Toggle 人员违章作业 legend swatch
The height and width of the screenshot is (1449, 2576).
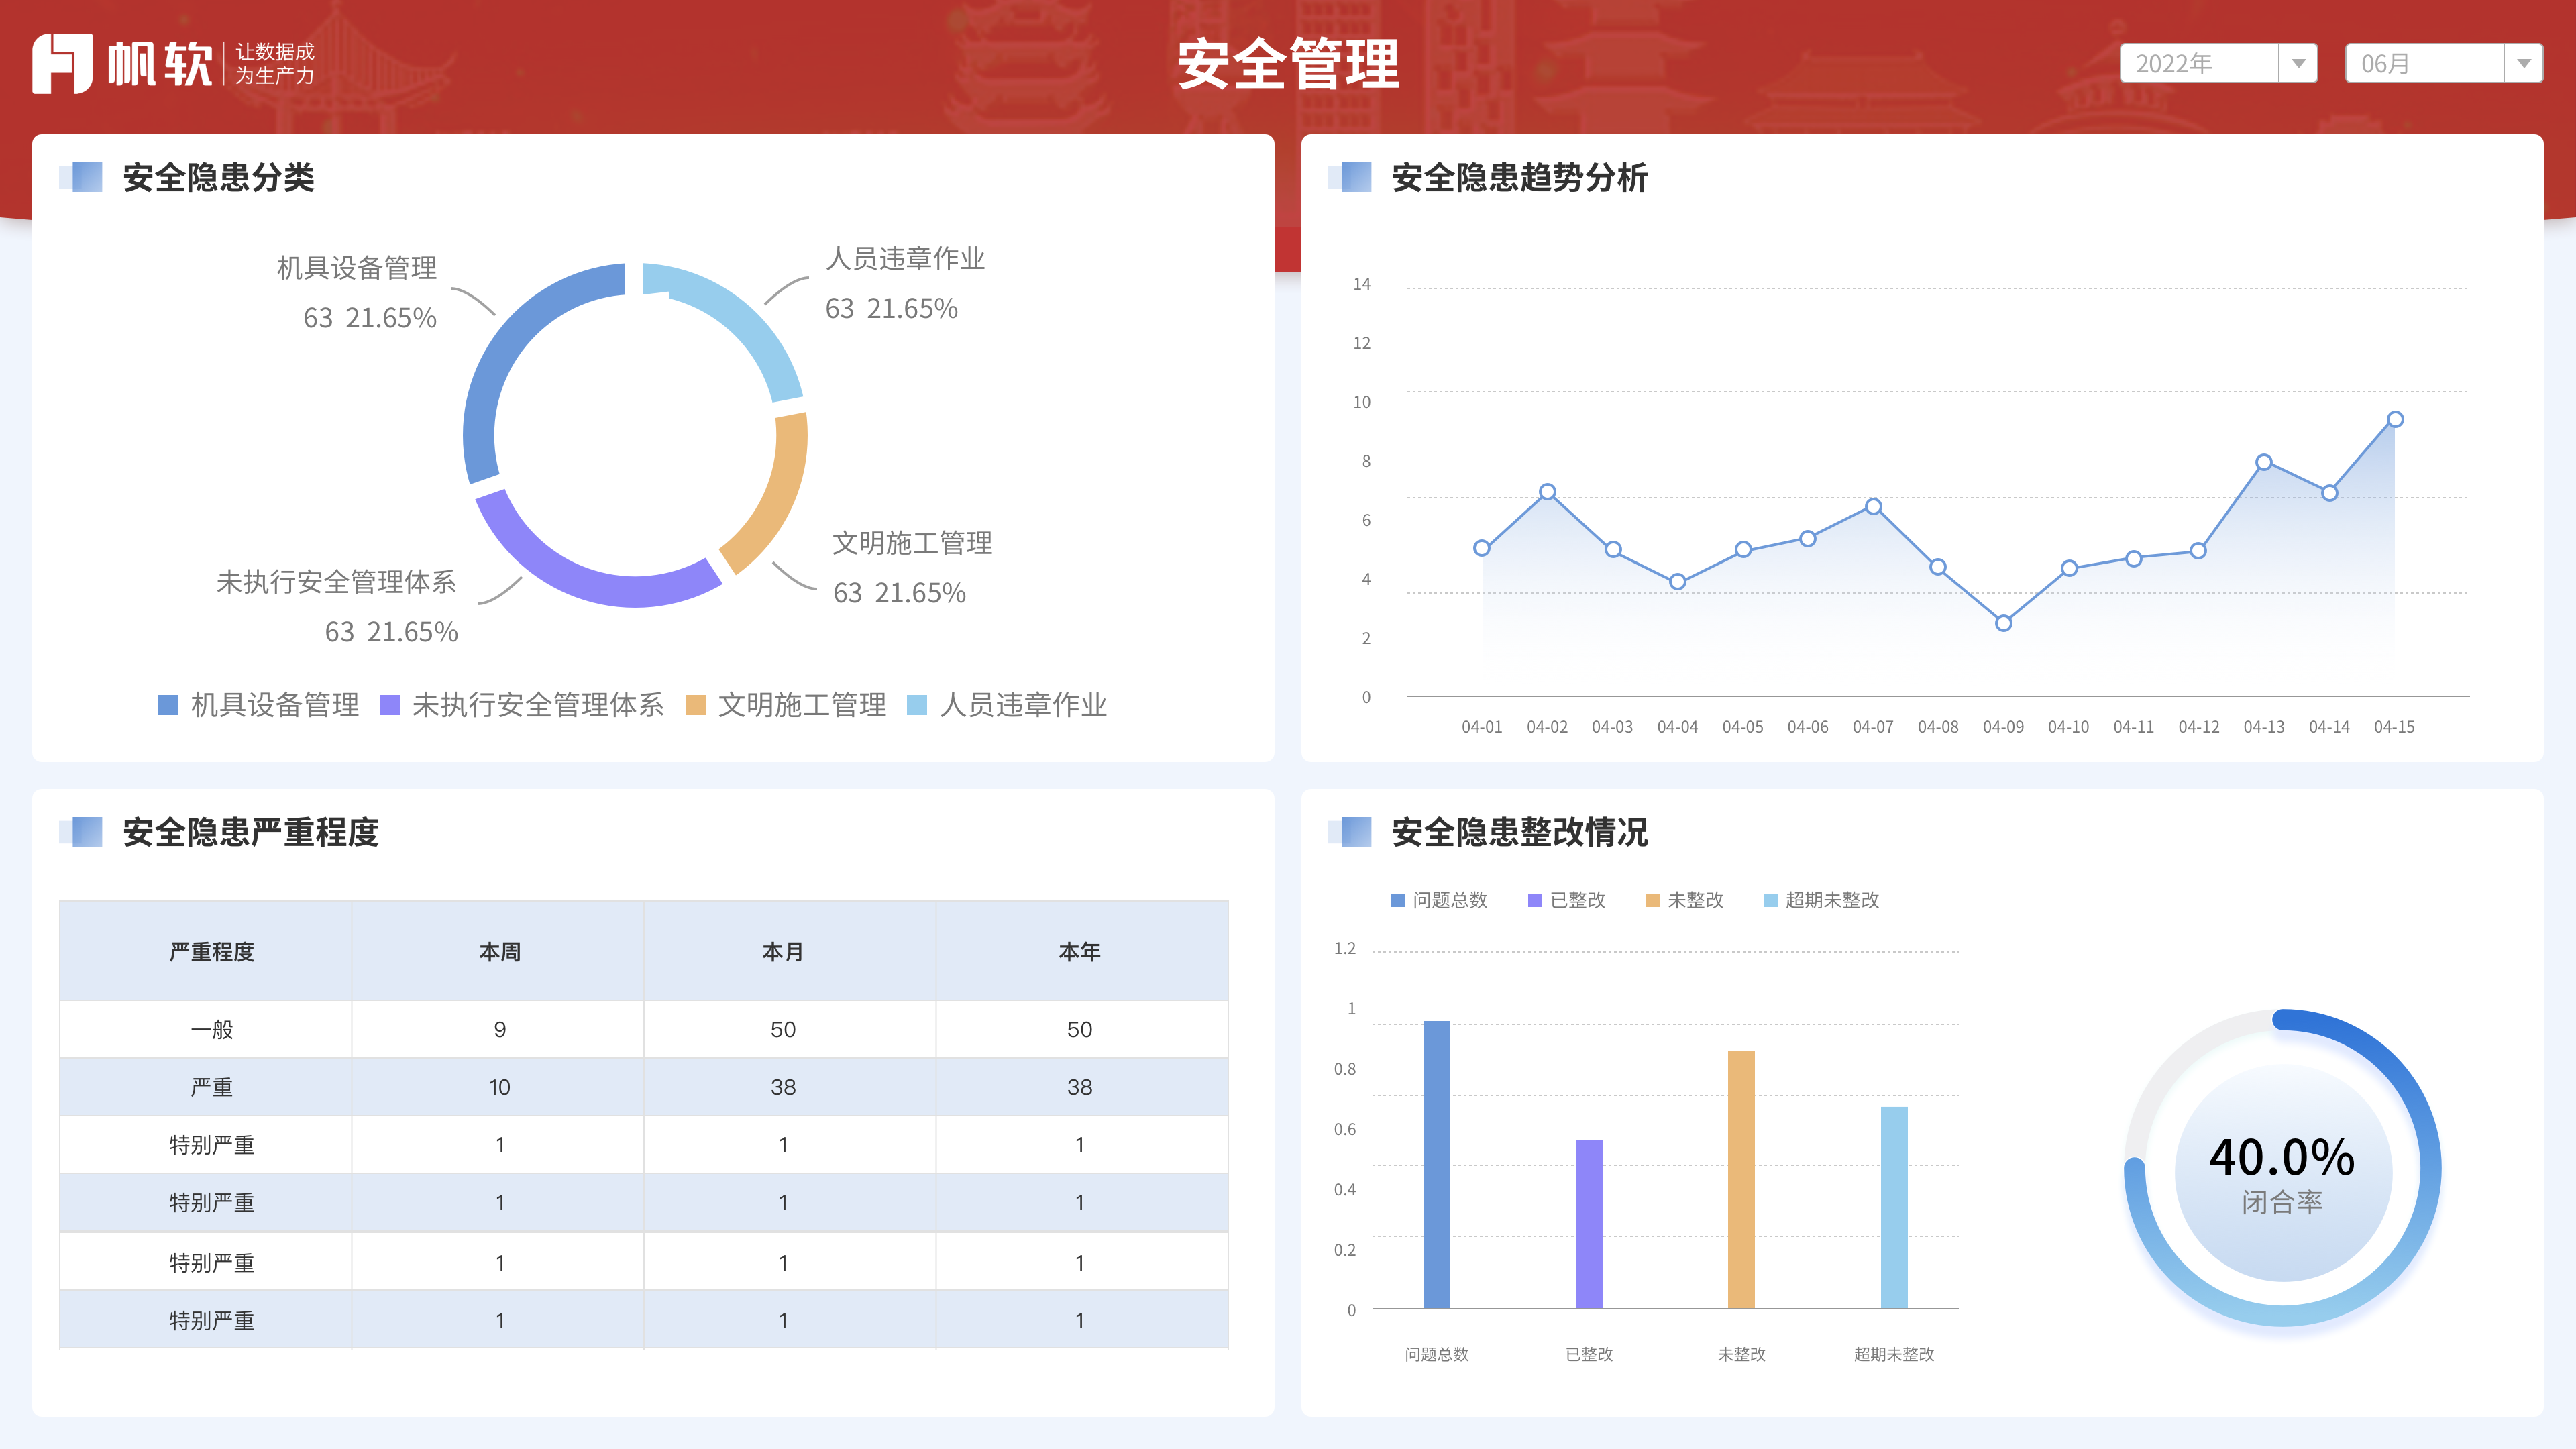coord(917,705)
